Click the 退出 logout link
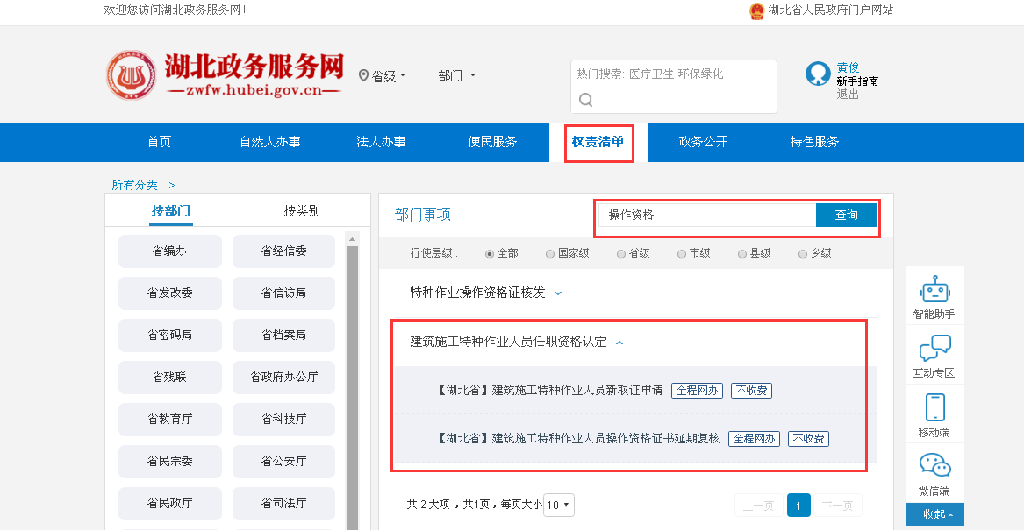1024x530 pixels. click(x=847, y=94)
